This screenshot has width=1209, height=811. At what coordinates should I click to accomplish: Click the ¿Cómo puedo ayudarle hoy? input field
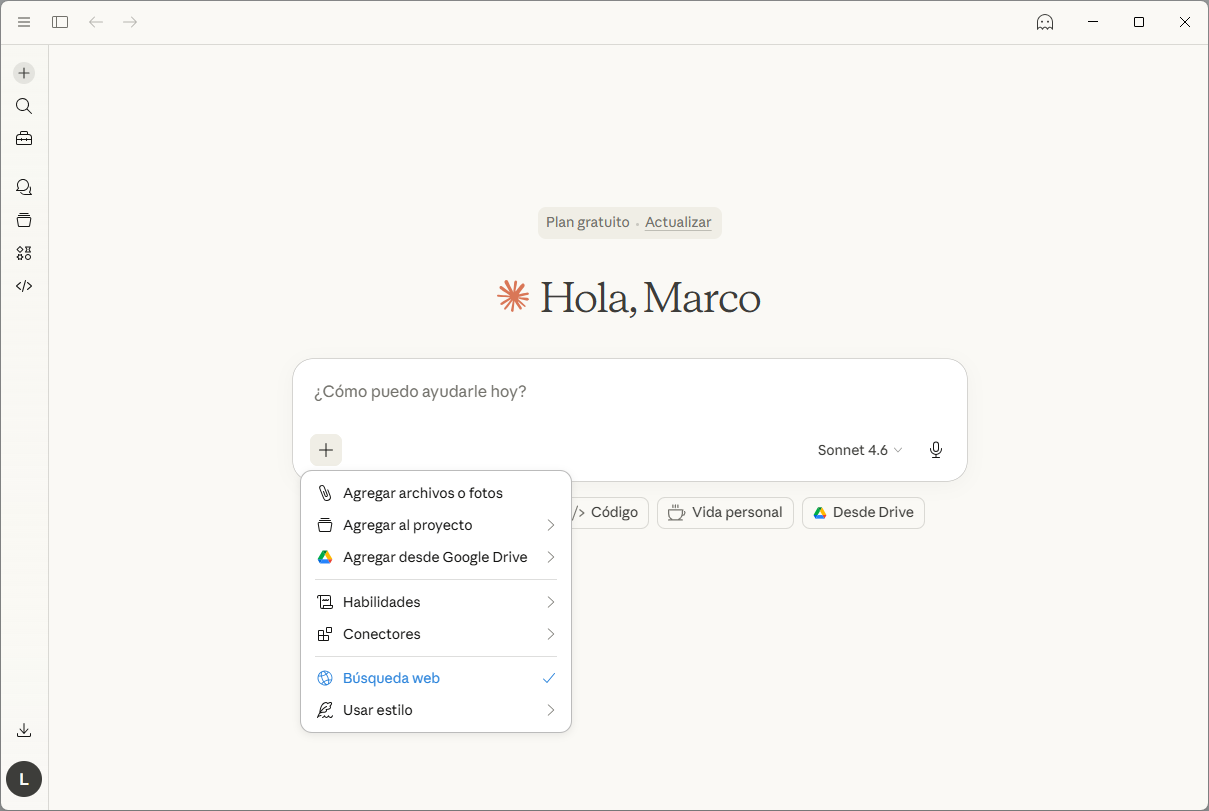(x=630, y=392)
